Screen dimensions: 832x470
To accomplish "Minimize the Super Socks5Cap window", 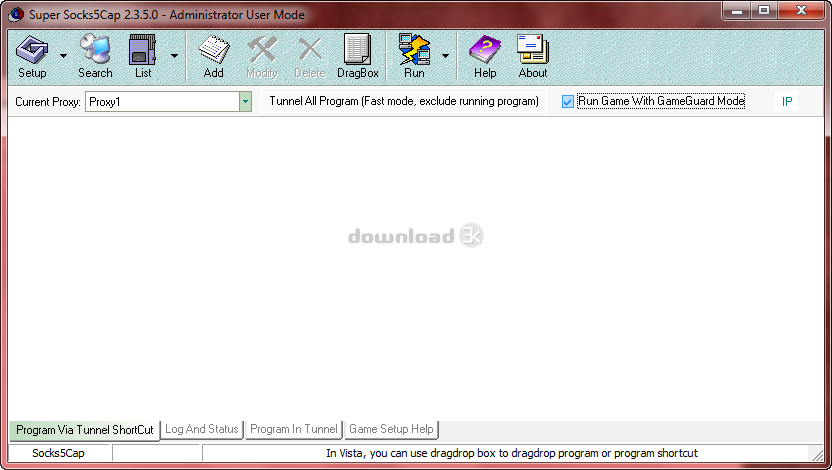I will (736, 10).
